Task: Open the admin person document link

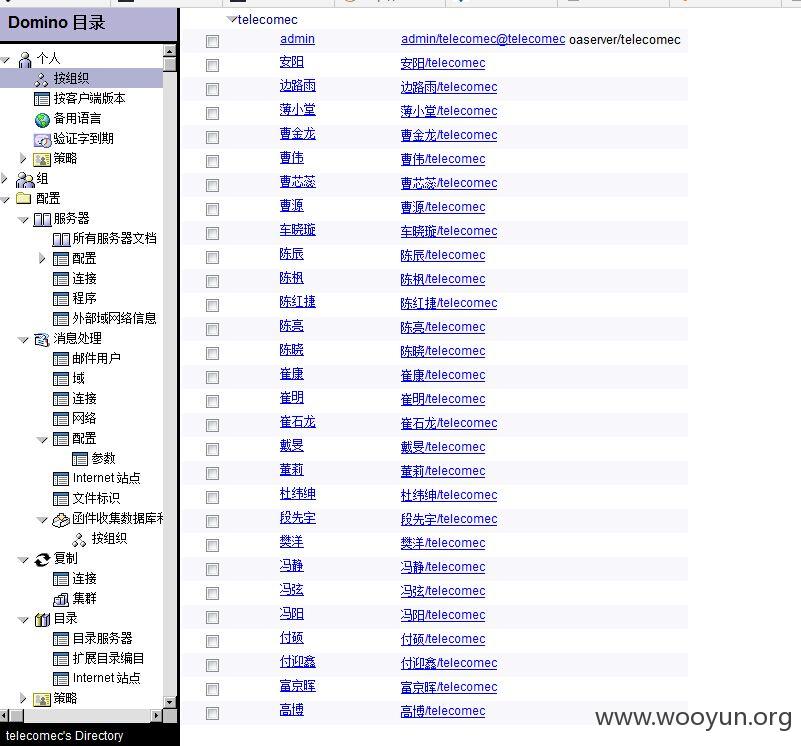Action: (297, 39)
